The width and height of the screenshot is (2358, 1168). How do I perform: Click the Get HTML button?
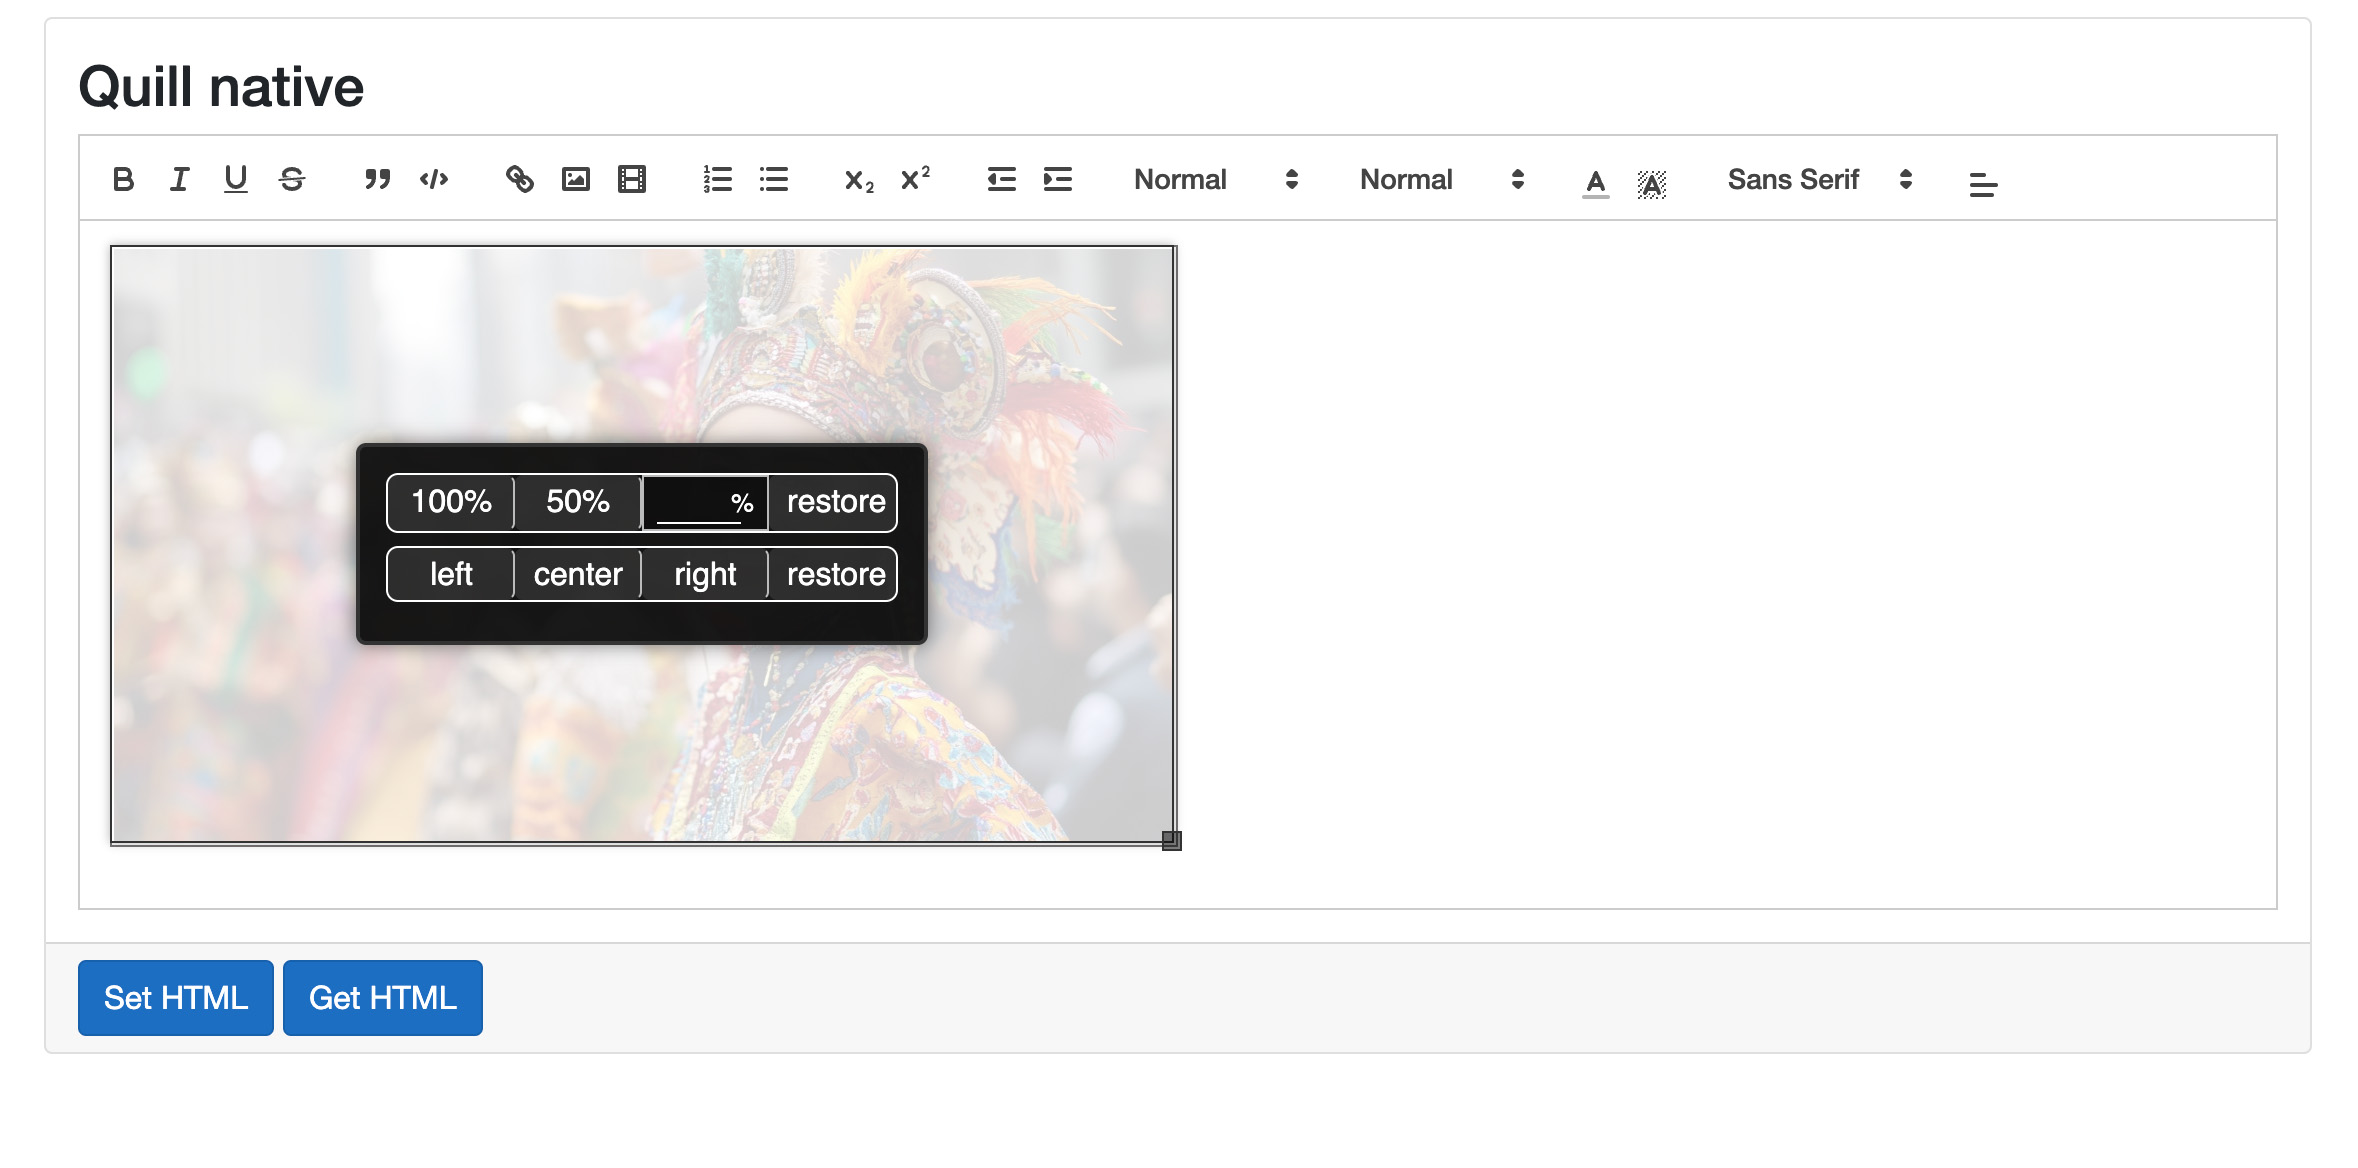point(382,997)
